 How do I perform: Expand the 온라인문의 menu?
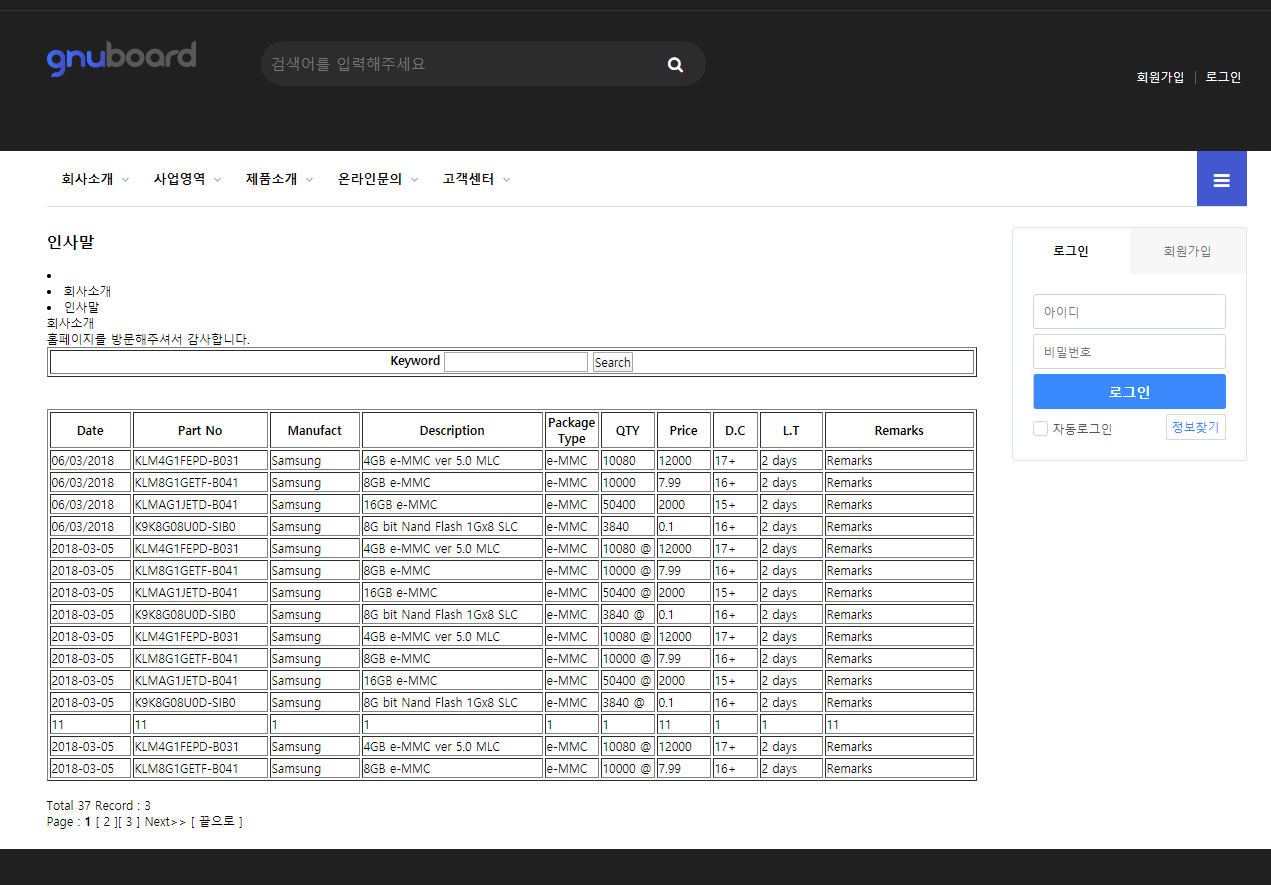[x=377, y=180]
